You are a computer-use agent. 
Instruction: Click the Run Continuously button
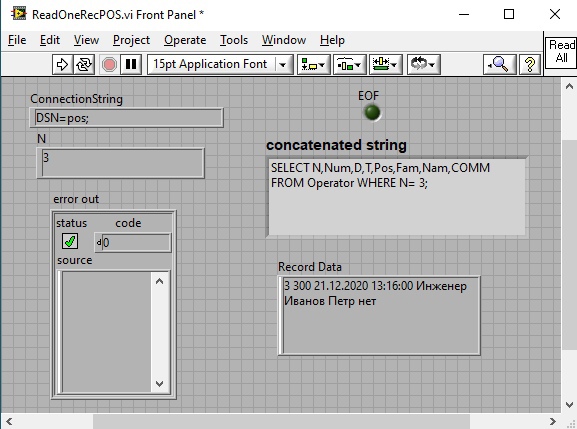point(84,64)
